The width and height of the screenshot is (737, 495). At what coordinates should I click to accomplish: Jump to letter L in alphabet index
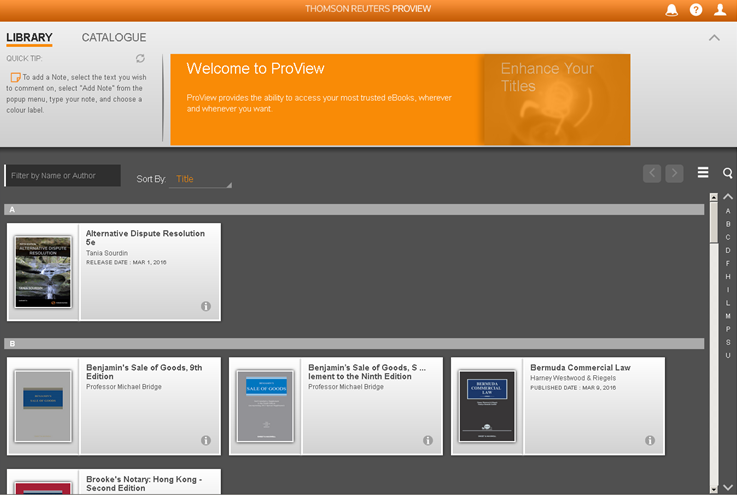(x=728, y=303)
